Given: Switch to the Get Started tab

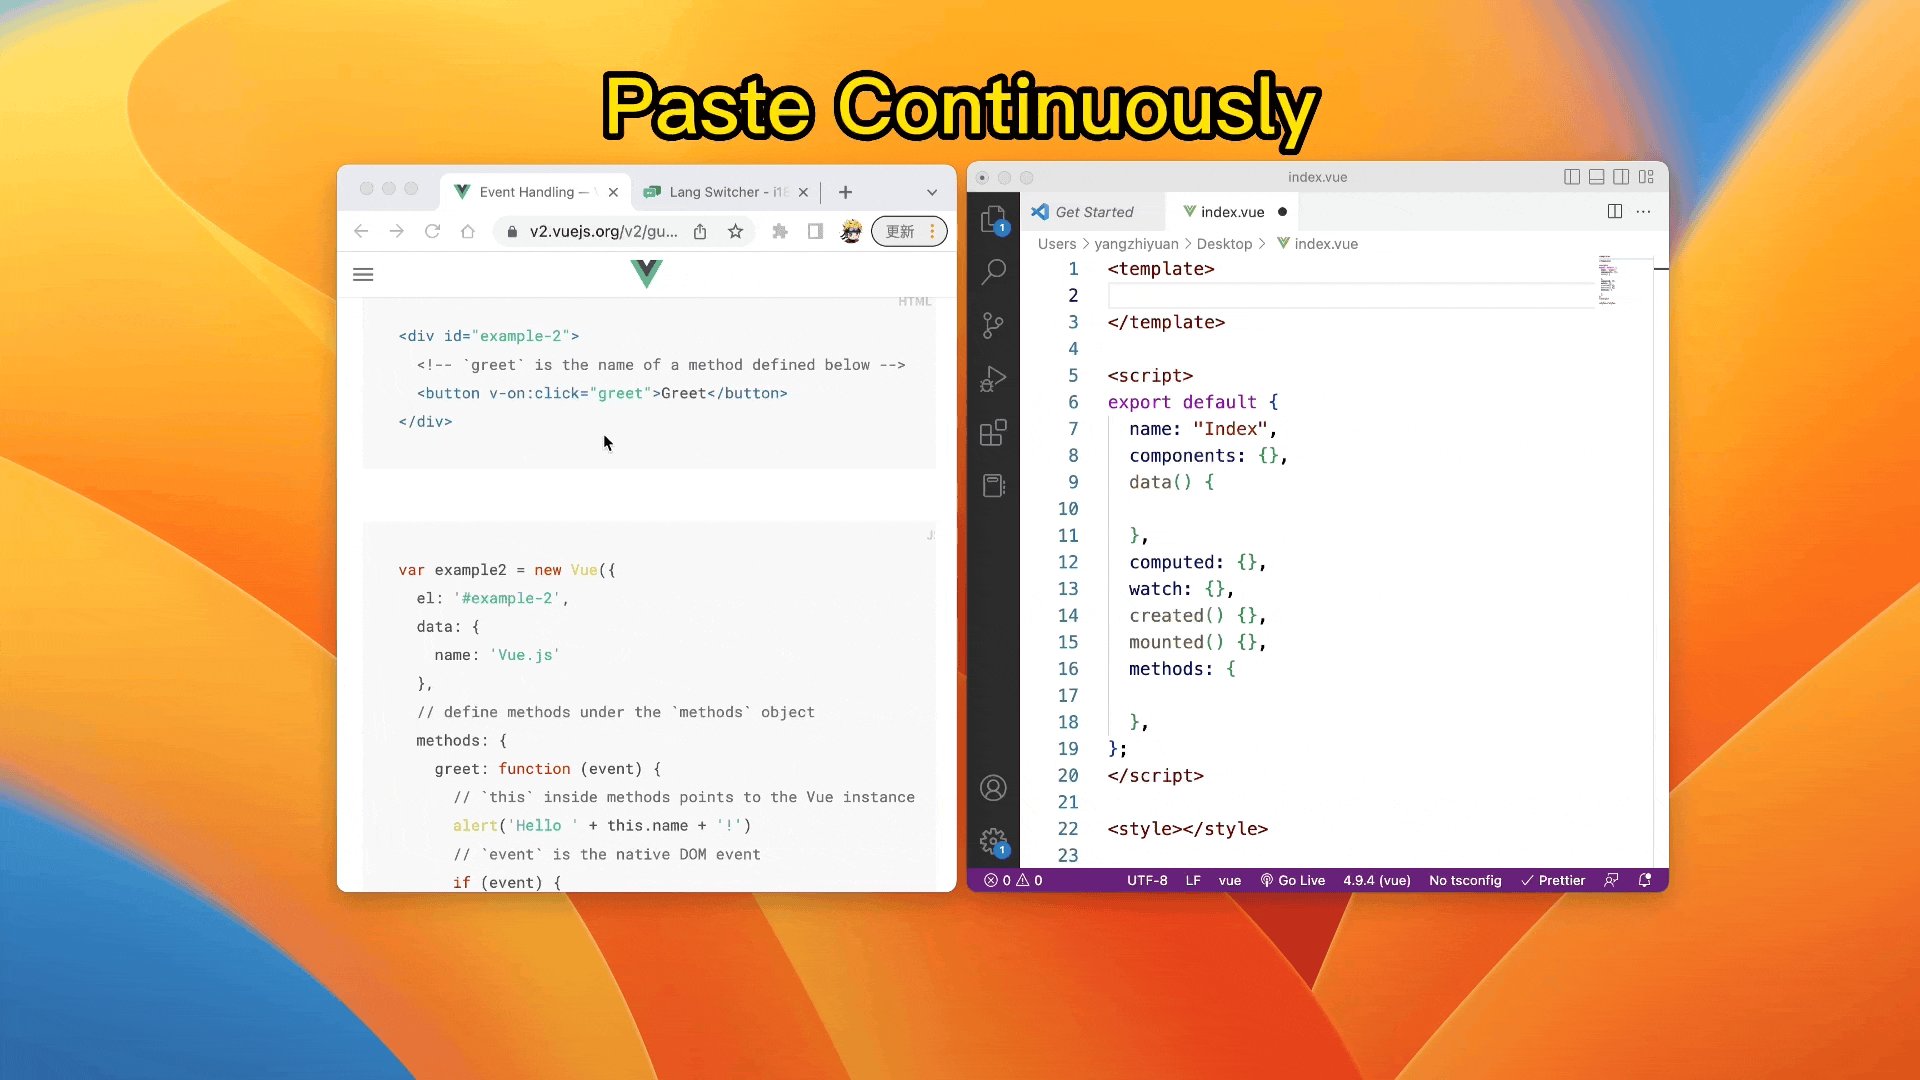Looking at the screenshot, I should (x=1094, y=212).
